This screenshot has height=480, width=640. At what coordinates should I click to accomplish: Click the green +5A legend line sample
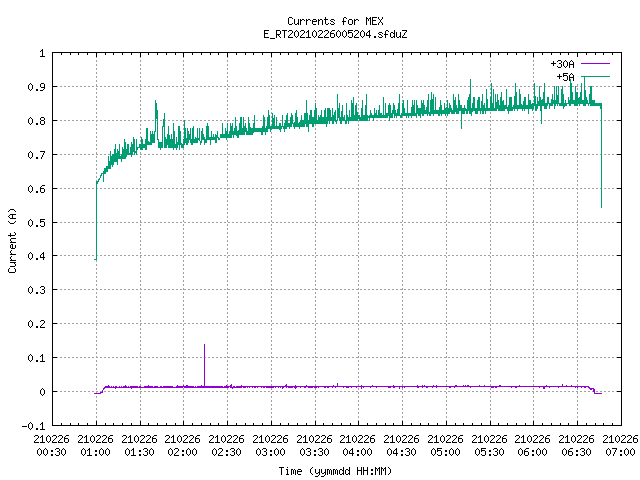click(595, 76)
